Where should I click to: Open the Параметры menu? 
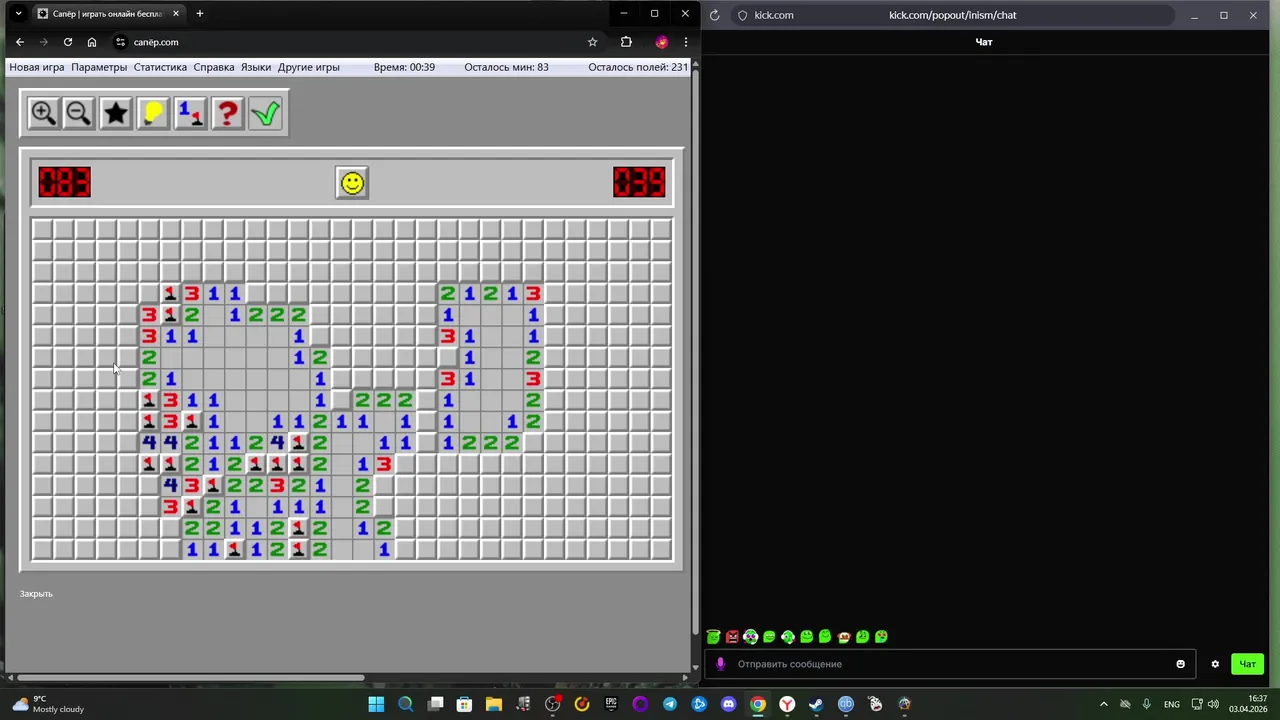99,67
